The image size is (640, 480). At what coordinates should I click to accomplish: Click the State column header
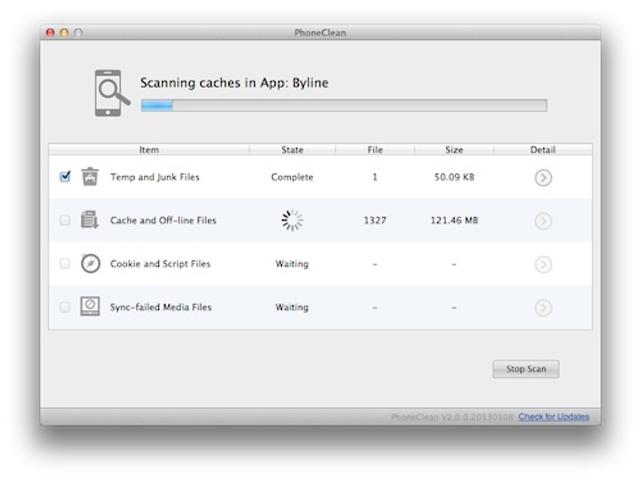(292, 150)
